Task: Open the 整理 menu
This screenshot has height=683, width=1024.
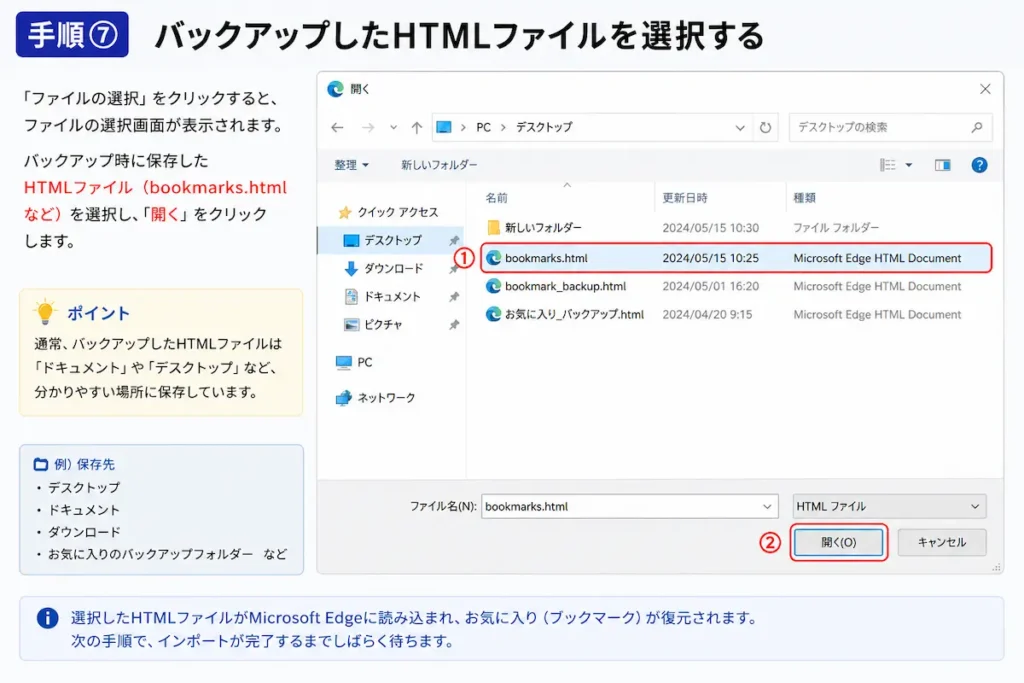Action: [x=351, y=165]
